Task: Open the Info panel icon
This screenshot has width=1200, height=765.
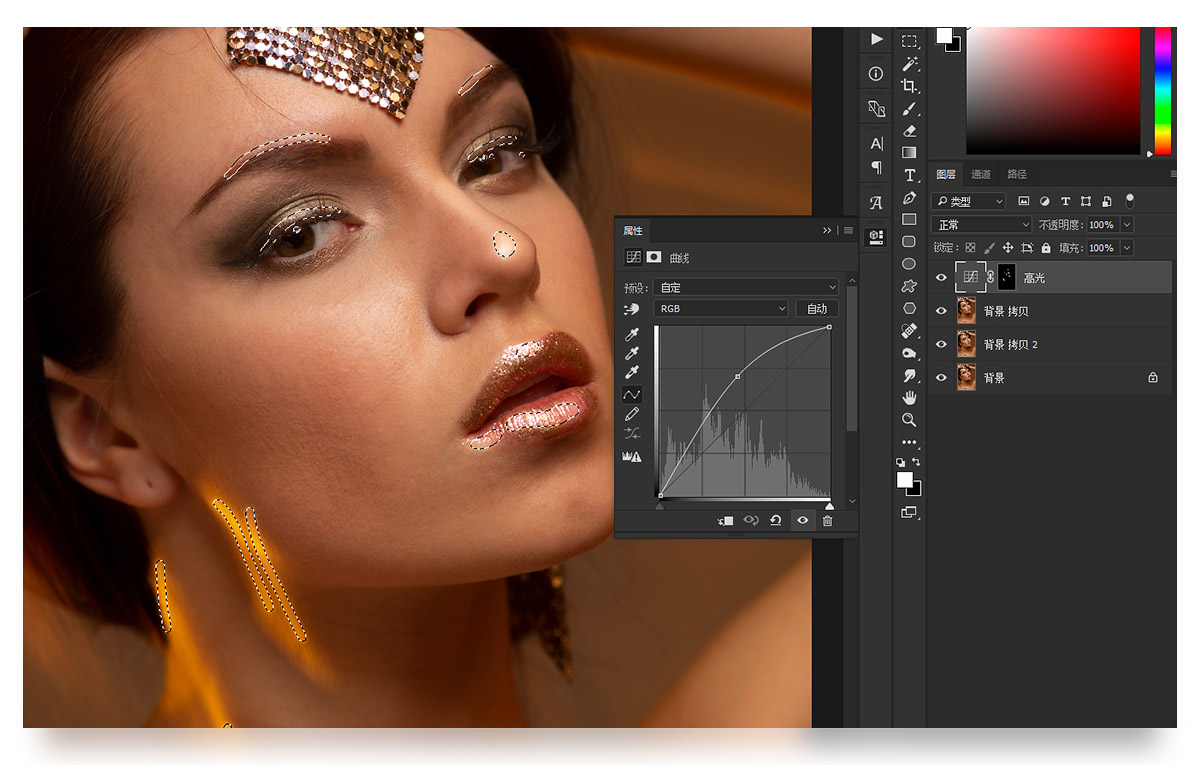Action: [x=877, y=74]
